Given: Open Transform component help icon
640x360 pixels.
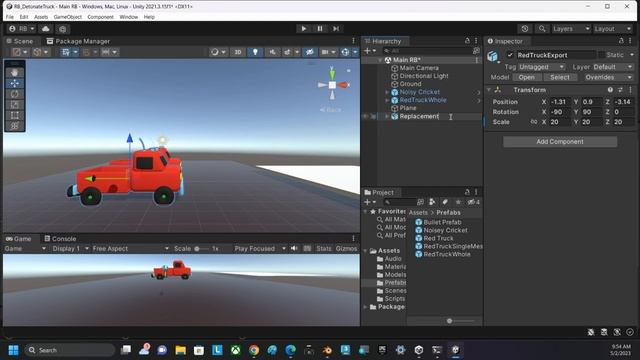Looking at the screenshot, I should 610,90.
